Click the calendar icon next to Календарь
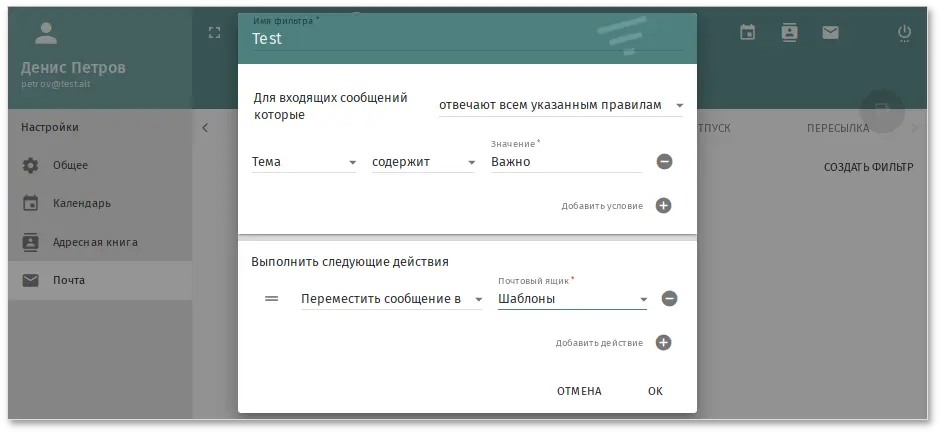 [30, 203]
